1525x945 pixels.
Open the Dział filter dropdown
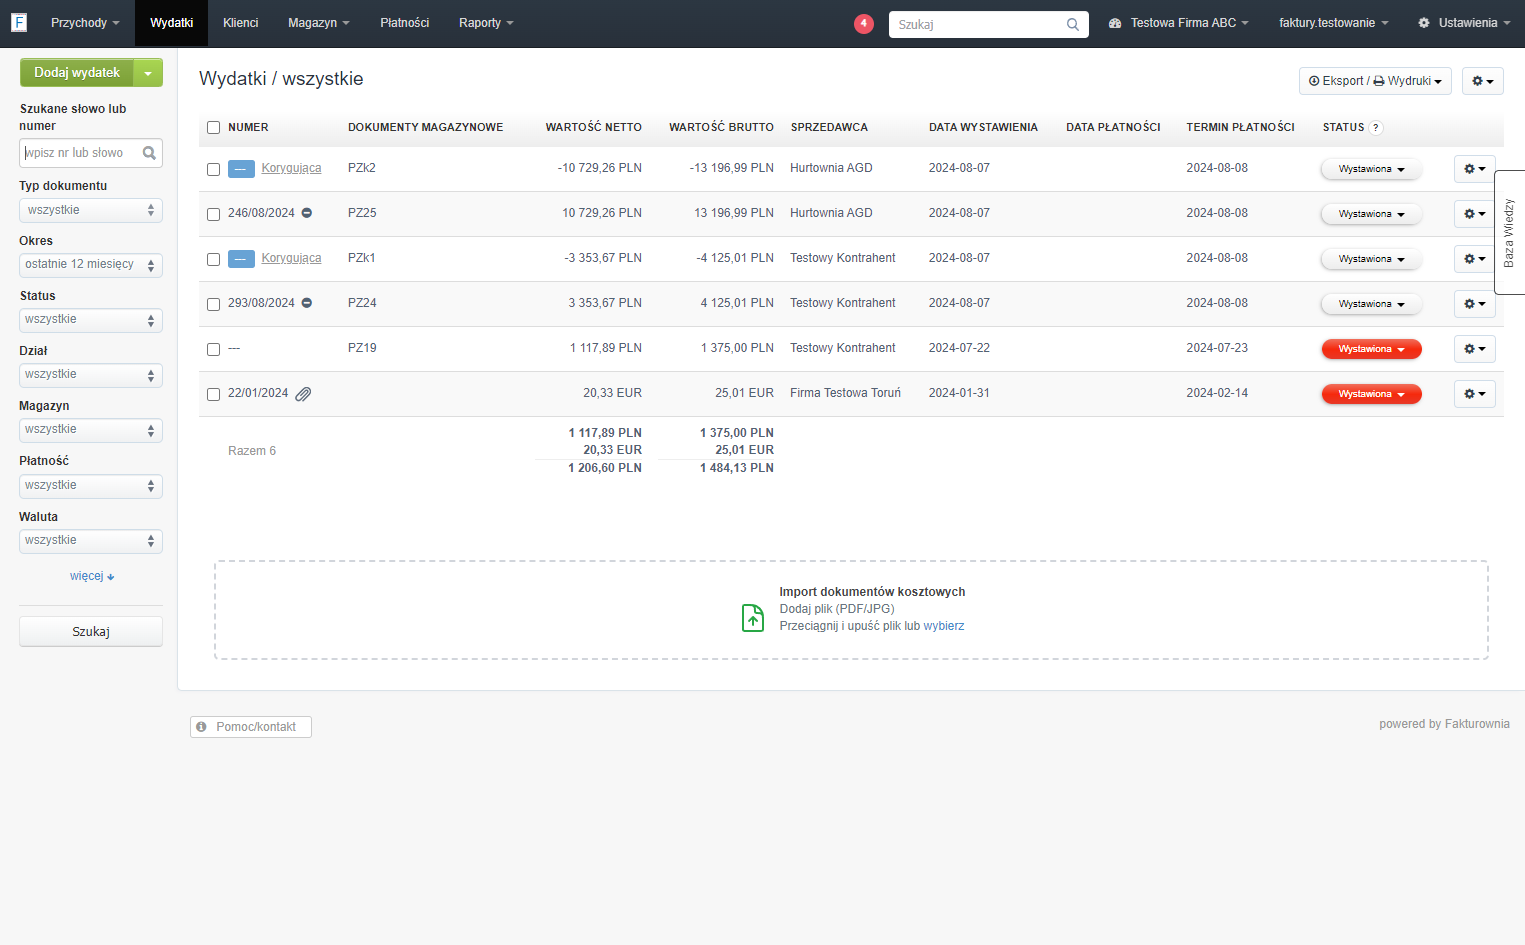91,375
